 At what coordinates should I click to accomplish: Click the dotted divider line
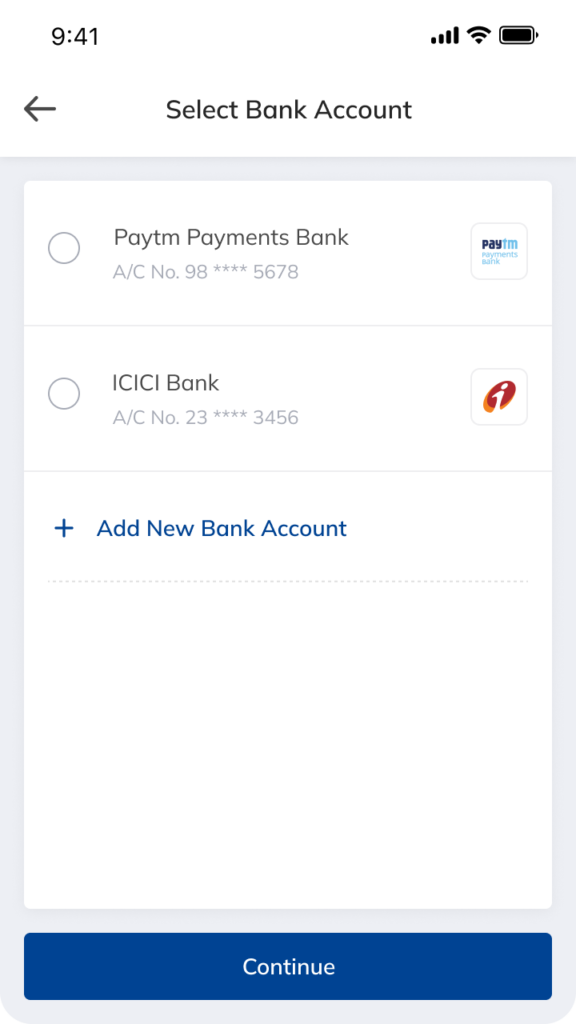coord(288,578)
